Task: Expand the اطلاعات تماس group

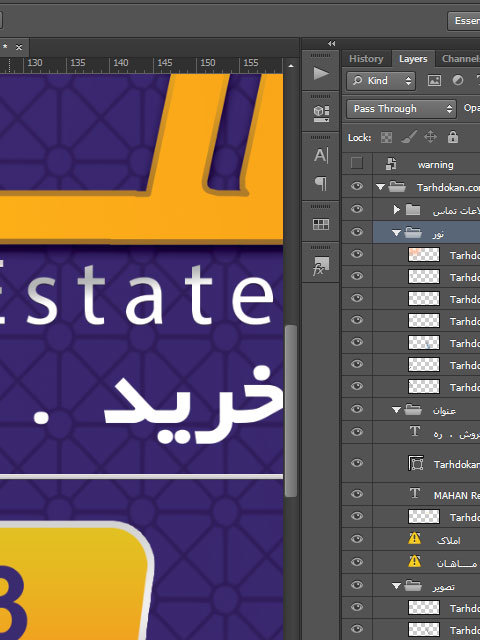Action: point(396,210)
